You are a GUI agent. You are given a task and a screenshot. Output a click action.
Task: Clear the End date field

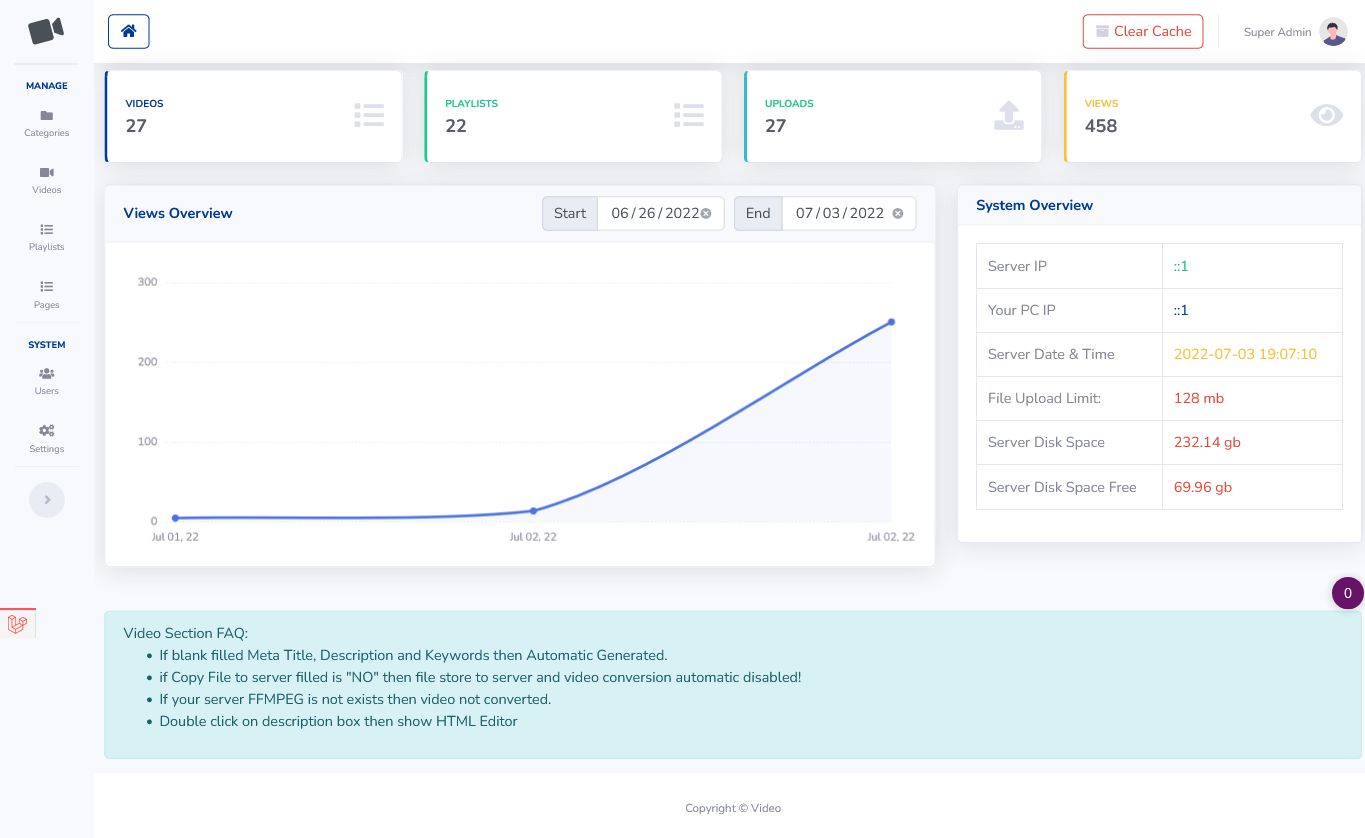click(x=898, y=213)
